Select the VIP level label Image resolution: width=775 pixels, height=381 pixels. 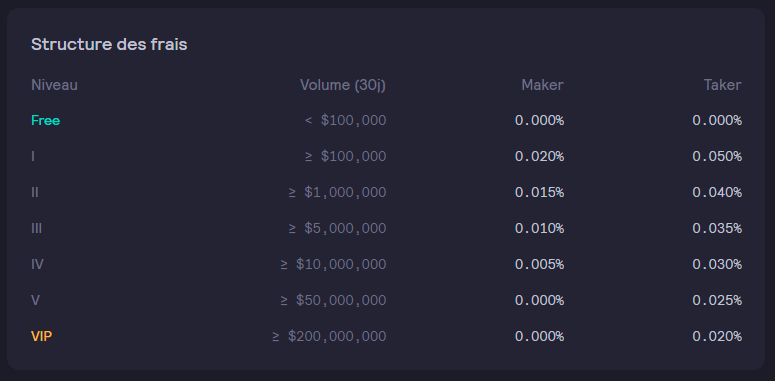pos(42,337)
